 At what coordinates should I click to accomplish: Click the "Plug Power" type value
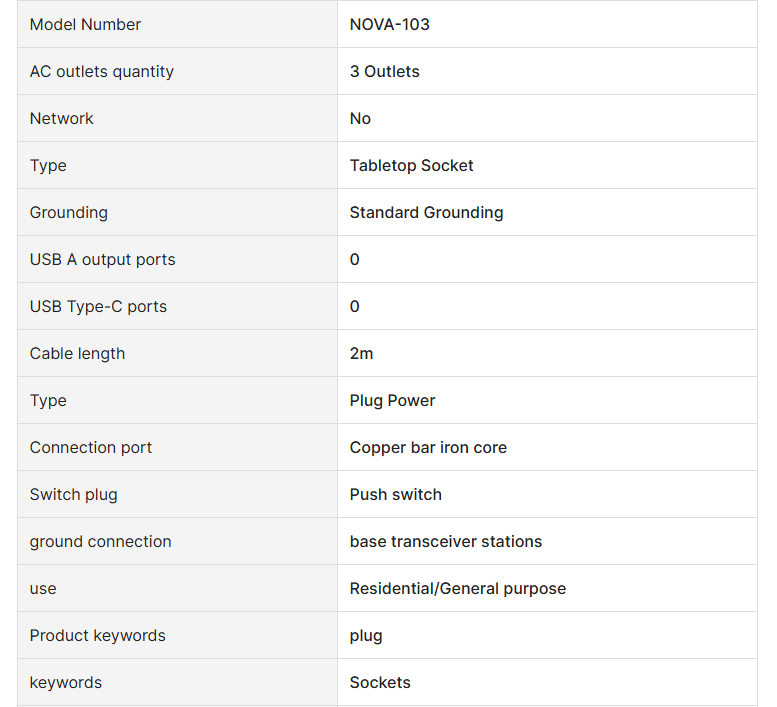(393, 400)
